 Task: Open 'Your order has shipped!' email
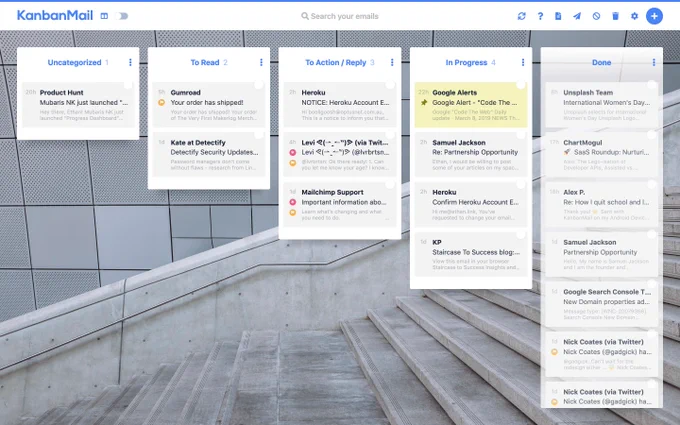(x=209, y=105)
